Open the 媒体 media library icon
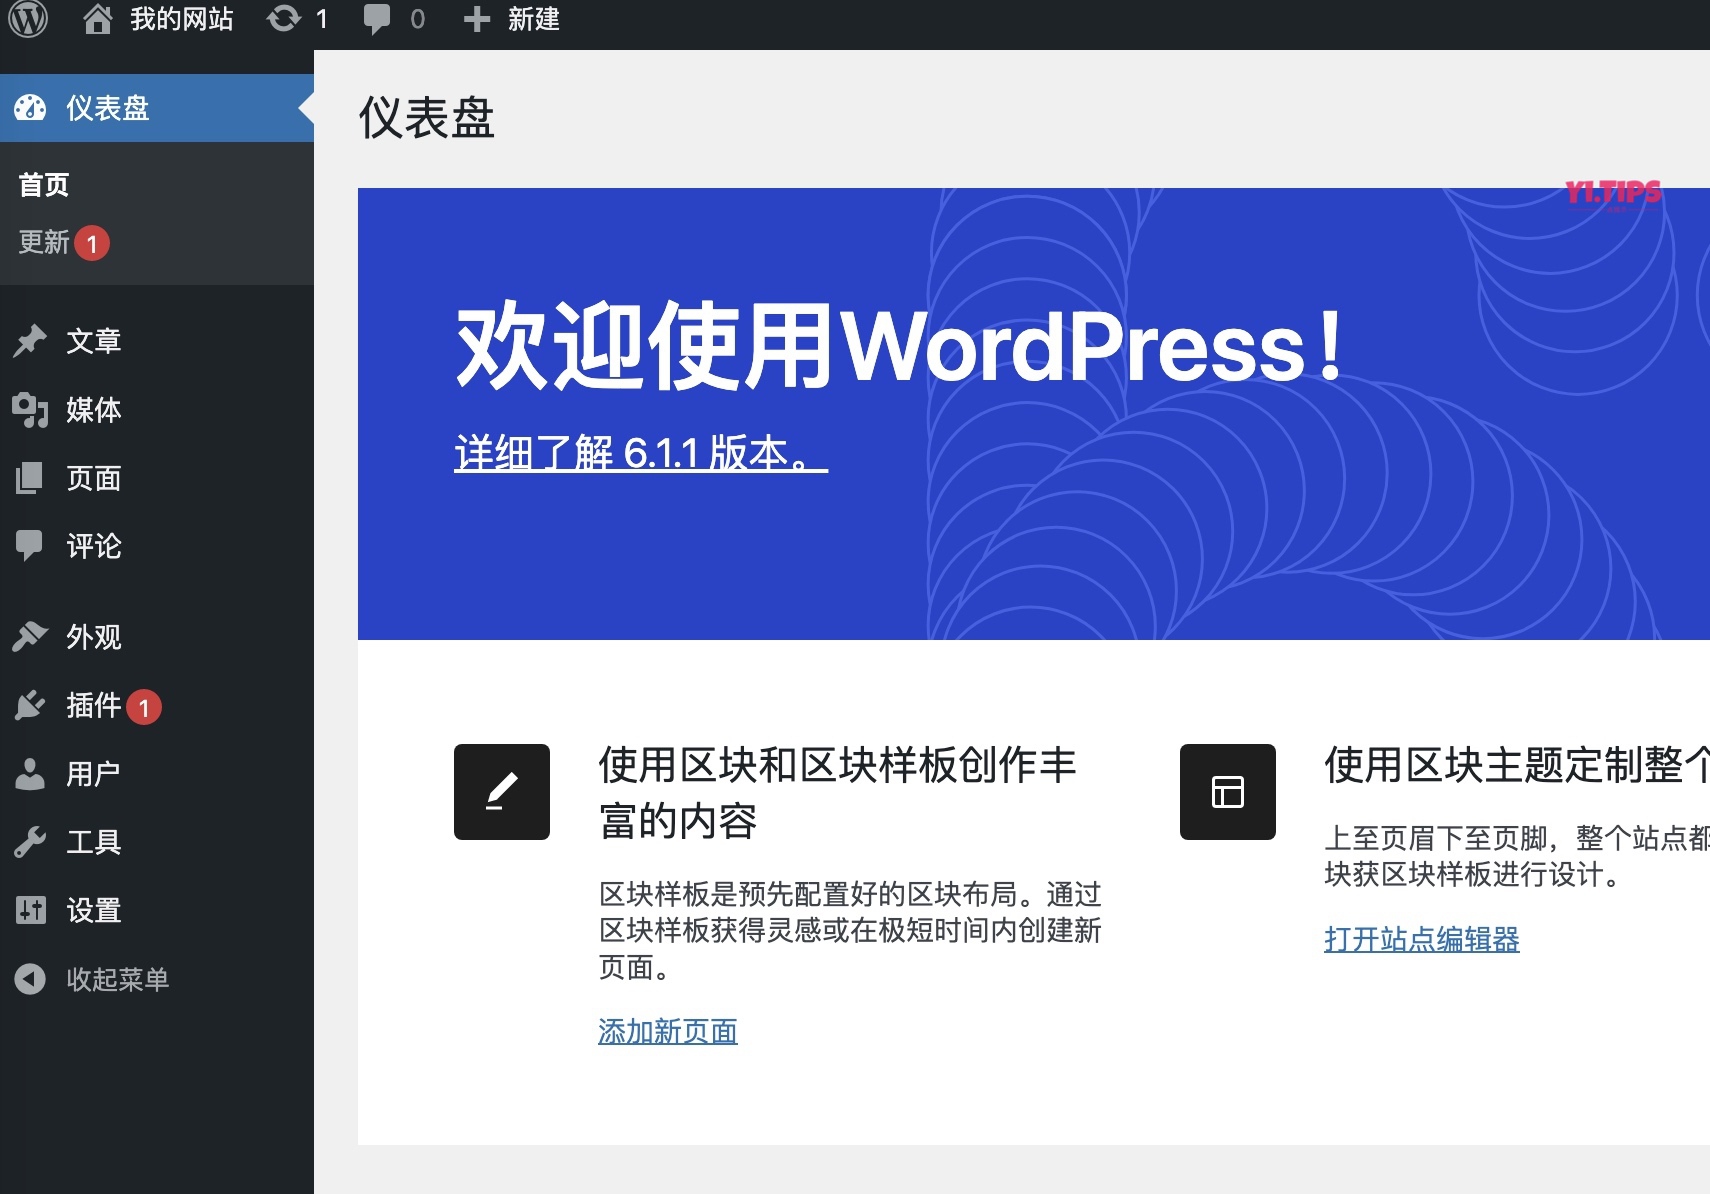The height and width of the screenshot is (1194, 1710). click(31, 410)
